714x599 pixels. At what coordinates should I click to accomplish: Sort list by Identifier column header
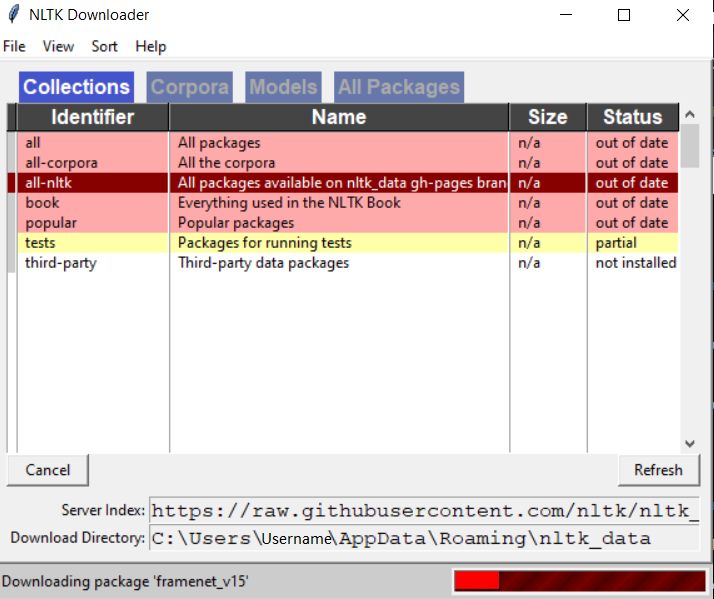(92, 117)
